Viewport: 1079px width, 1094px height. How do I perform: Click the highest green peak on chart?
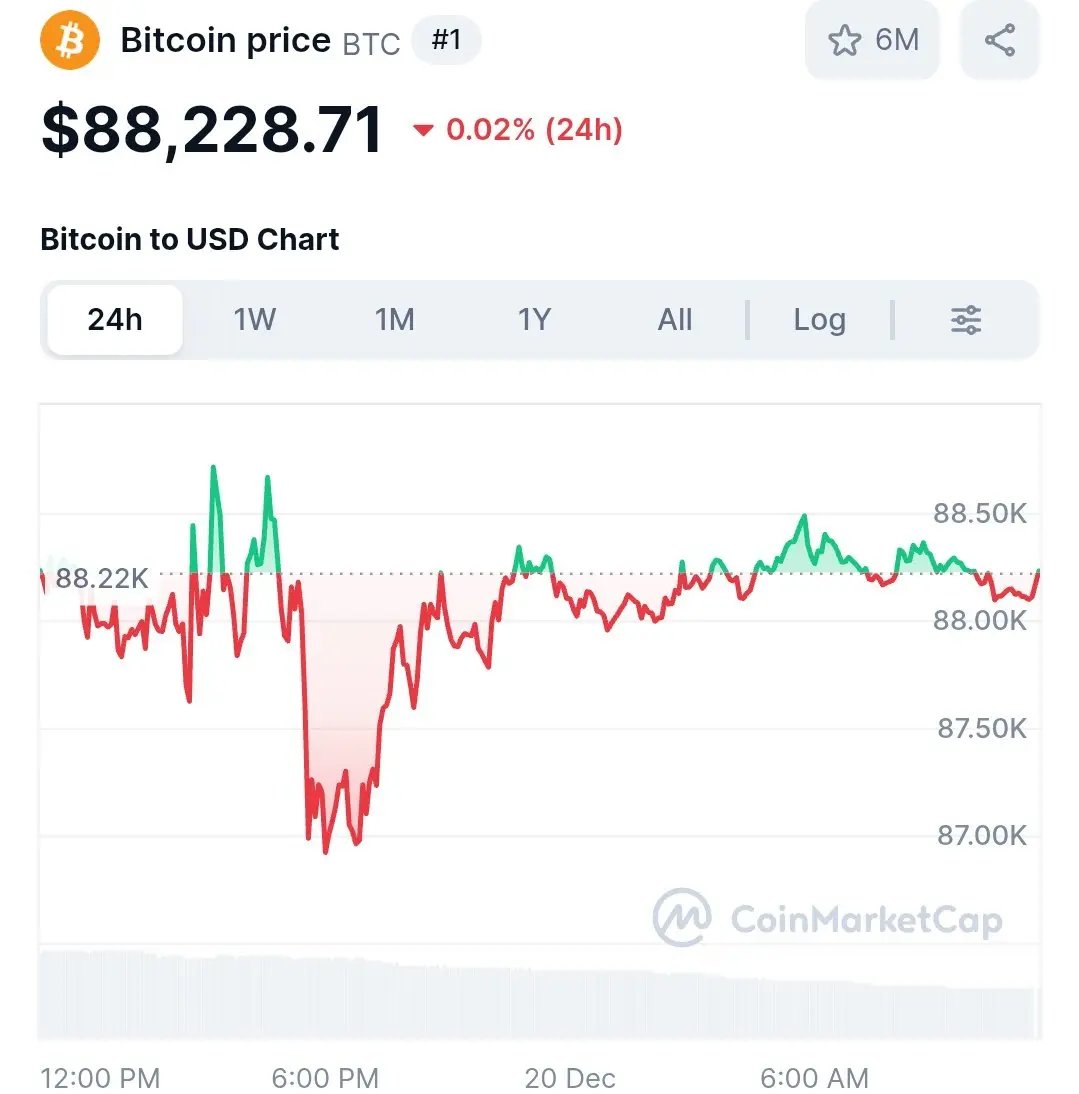click(213, 467)
